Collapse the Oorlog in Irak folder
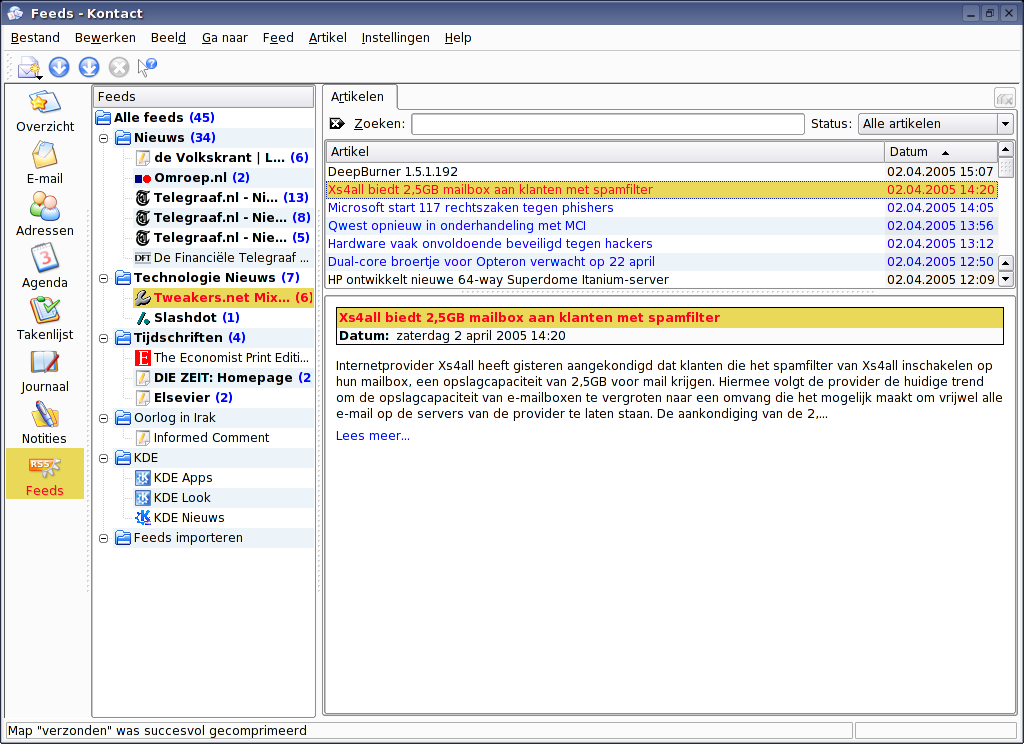 point(103,419)
